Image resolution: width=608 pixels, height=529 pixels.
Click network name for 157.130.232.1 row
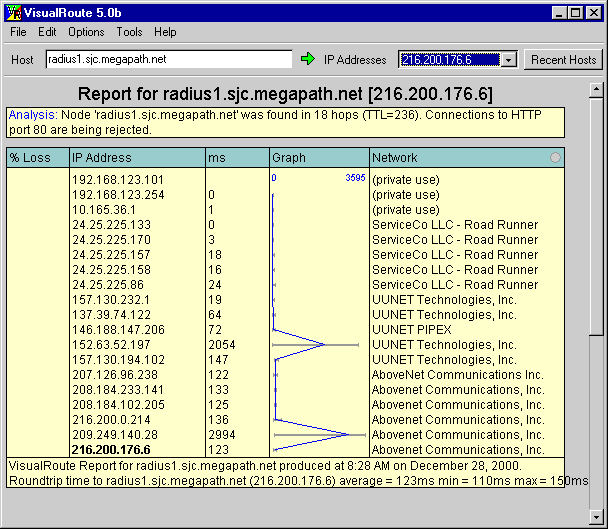(444, 300)
